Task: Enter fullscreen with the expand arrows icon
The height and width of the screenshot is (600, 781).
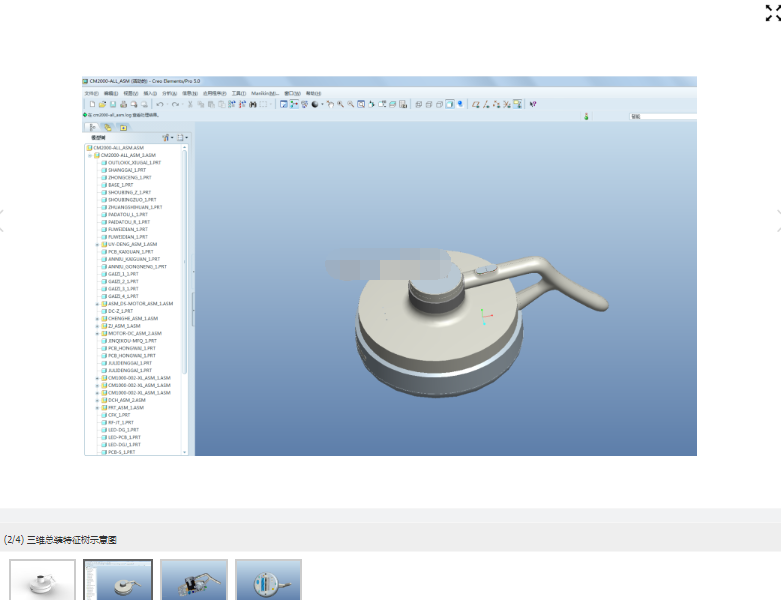Action: coord(773,12)
